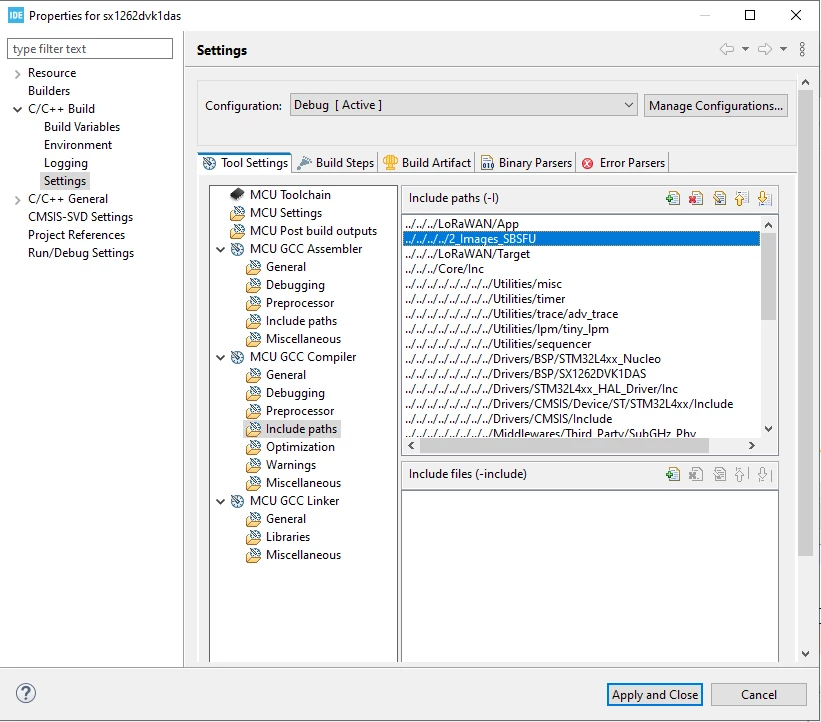Select Build Variables in the left tree
This screenshot has height=722, width=821.
tap(82, 127)
